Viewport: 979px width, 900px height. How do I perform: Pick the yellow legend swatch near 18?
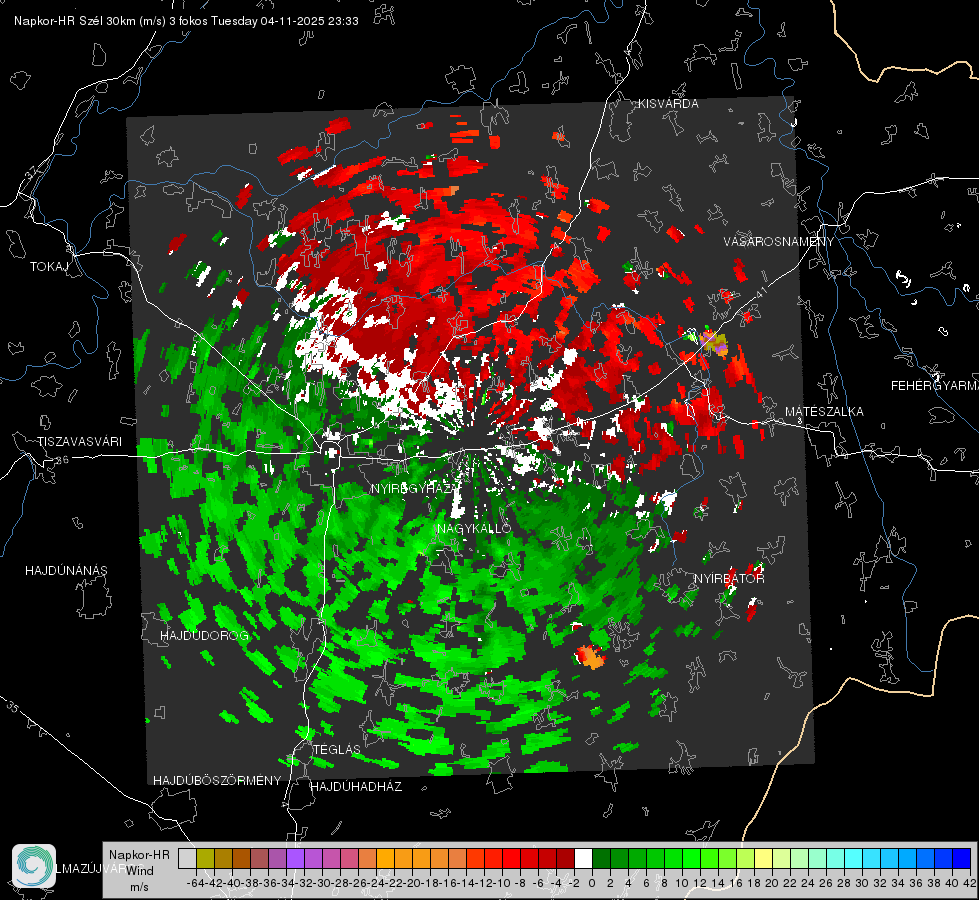tap(764, 858)
